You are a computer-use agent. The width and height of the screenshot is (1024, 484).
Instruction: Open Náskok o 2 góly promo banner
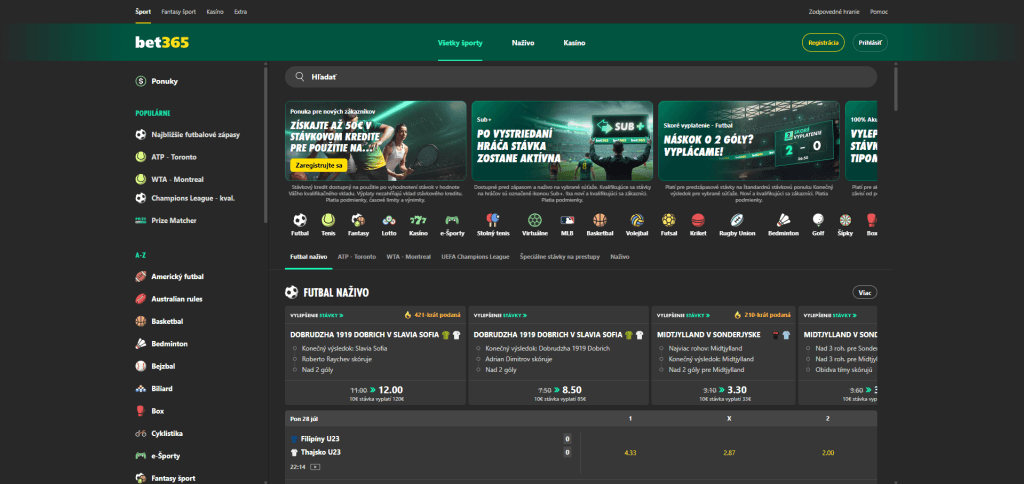pyautogui.click(x=749, y=140)
